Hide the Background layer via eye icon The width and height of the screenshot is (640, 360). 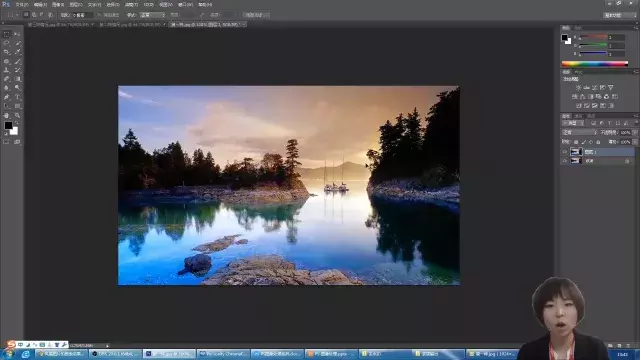[565, 161]
